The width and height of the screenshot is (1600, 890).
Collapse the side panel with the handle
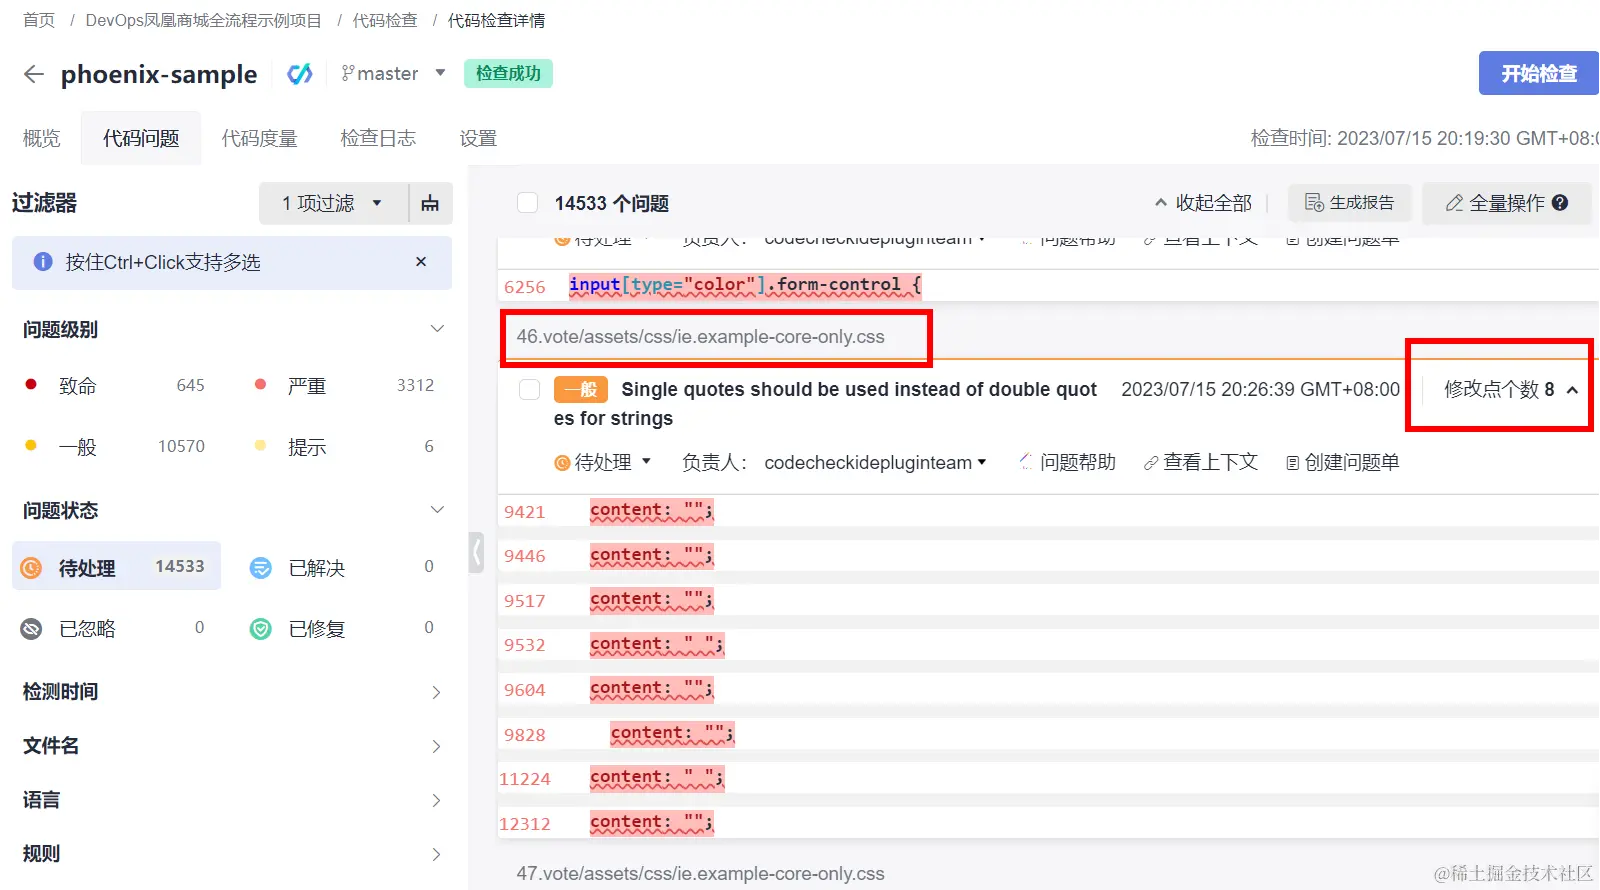point(477,552)
